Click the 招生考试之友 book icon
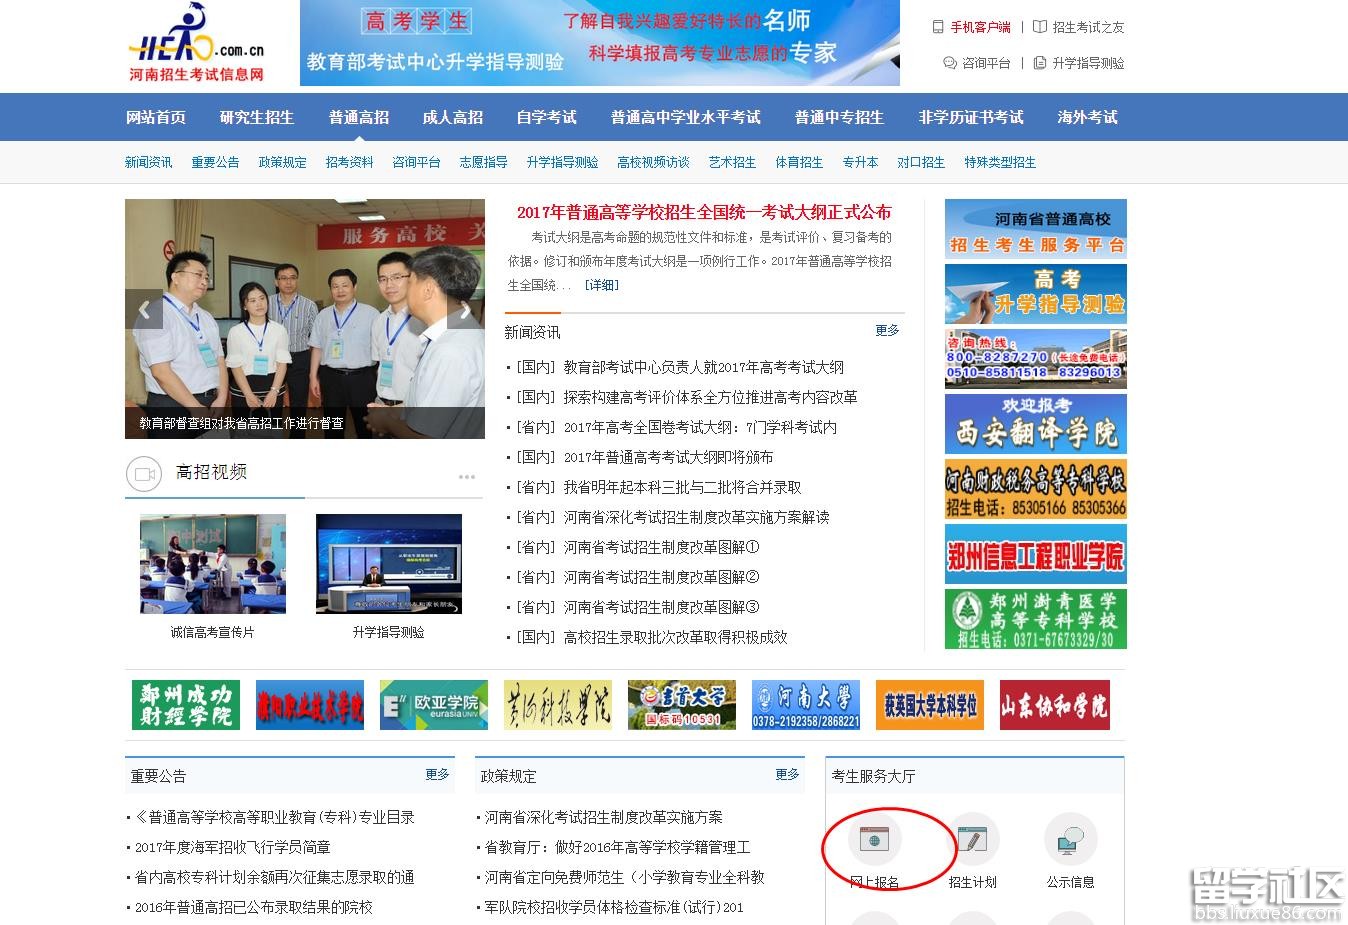 pos(1040,27)
